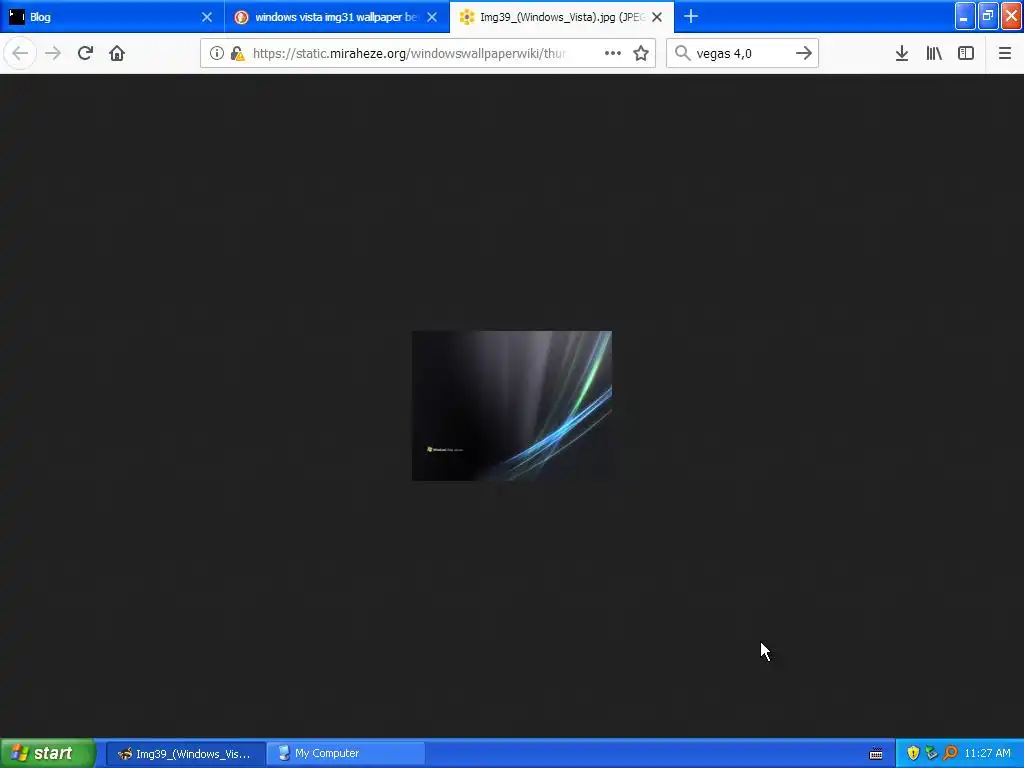View the connection security lock warning

pos(238,53)
